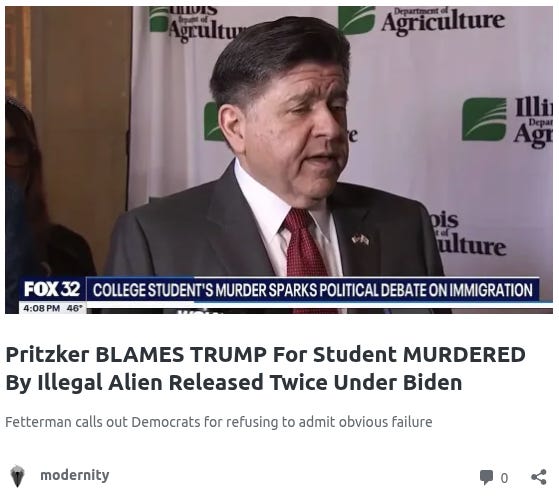This screenshot has width=559, height=496.
Task: Click the FOX 32 logo in the thumbnail
Action: click(52, 289)
